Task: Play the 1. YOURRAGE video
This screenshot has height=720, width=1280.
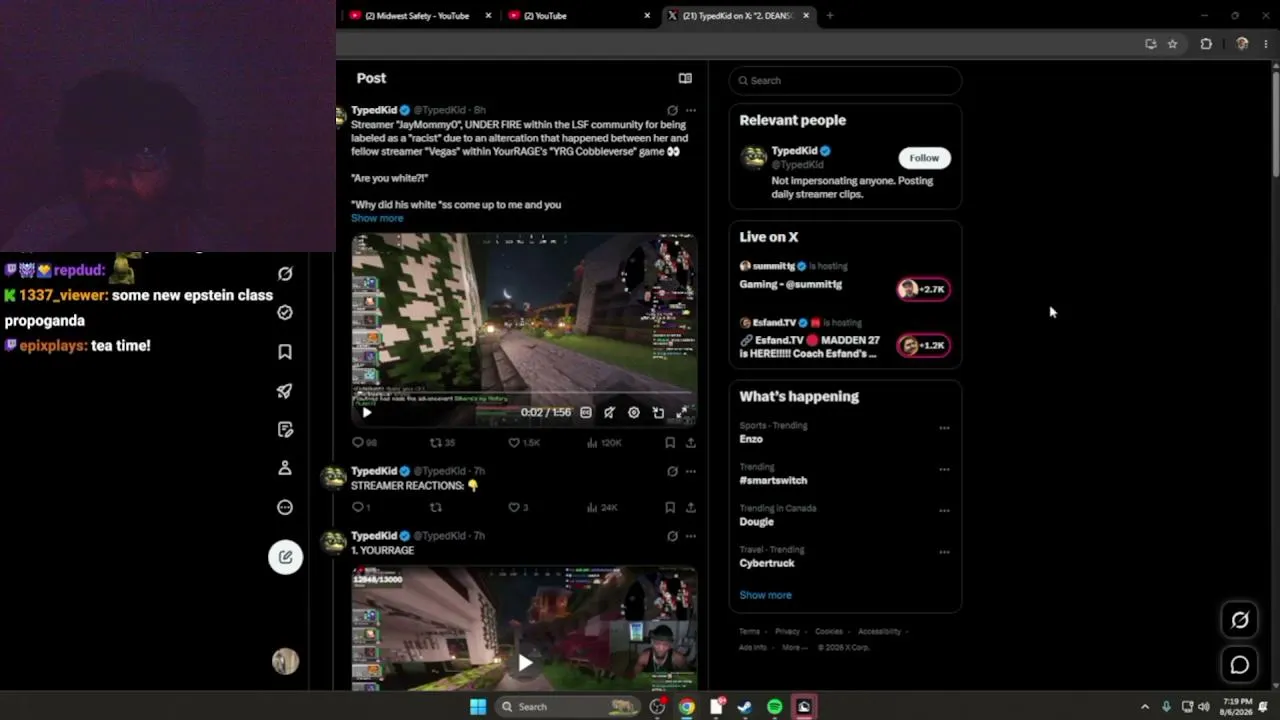Action: click(525, 661)
